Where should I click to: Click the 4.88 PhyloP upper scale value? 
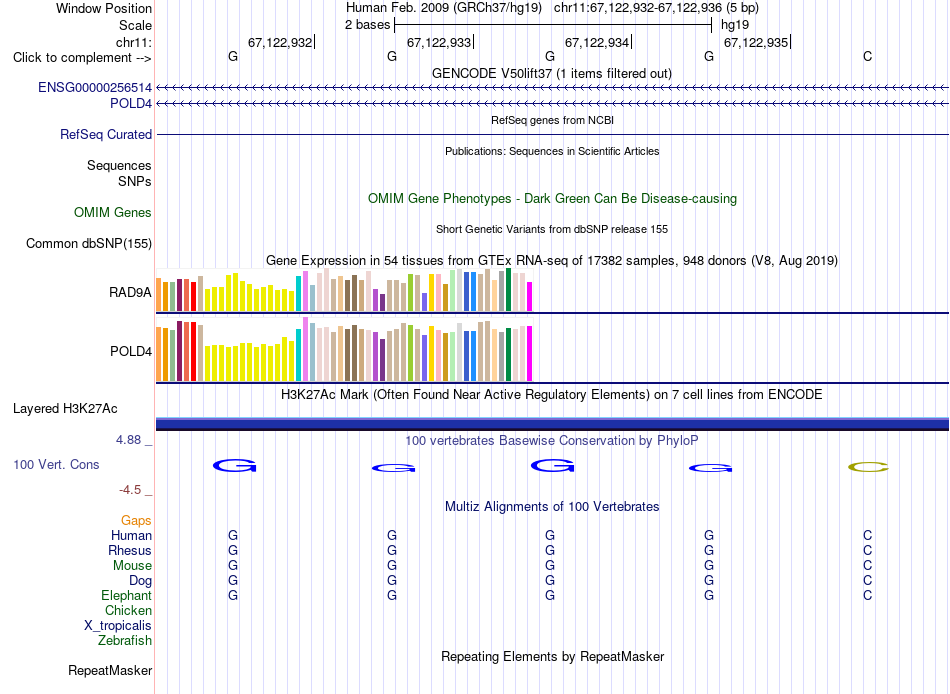(128, 439)
